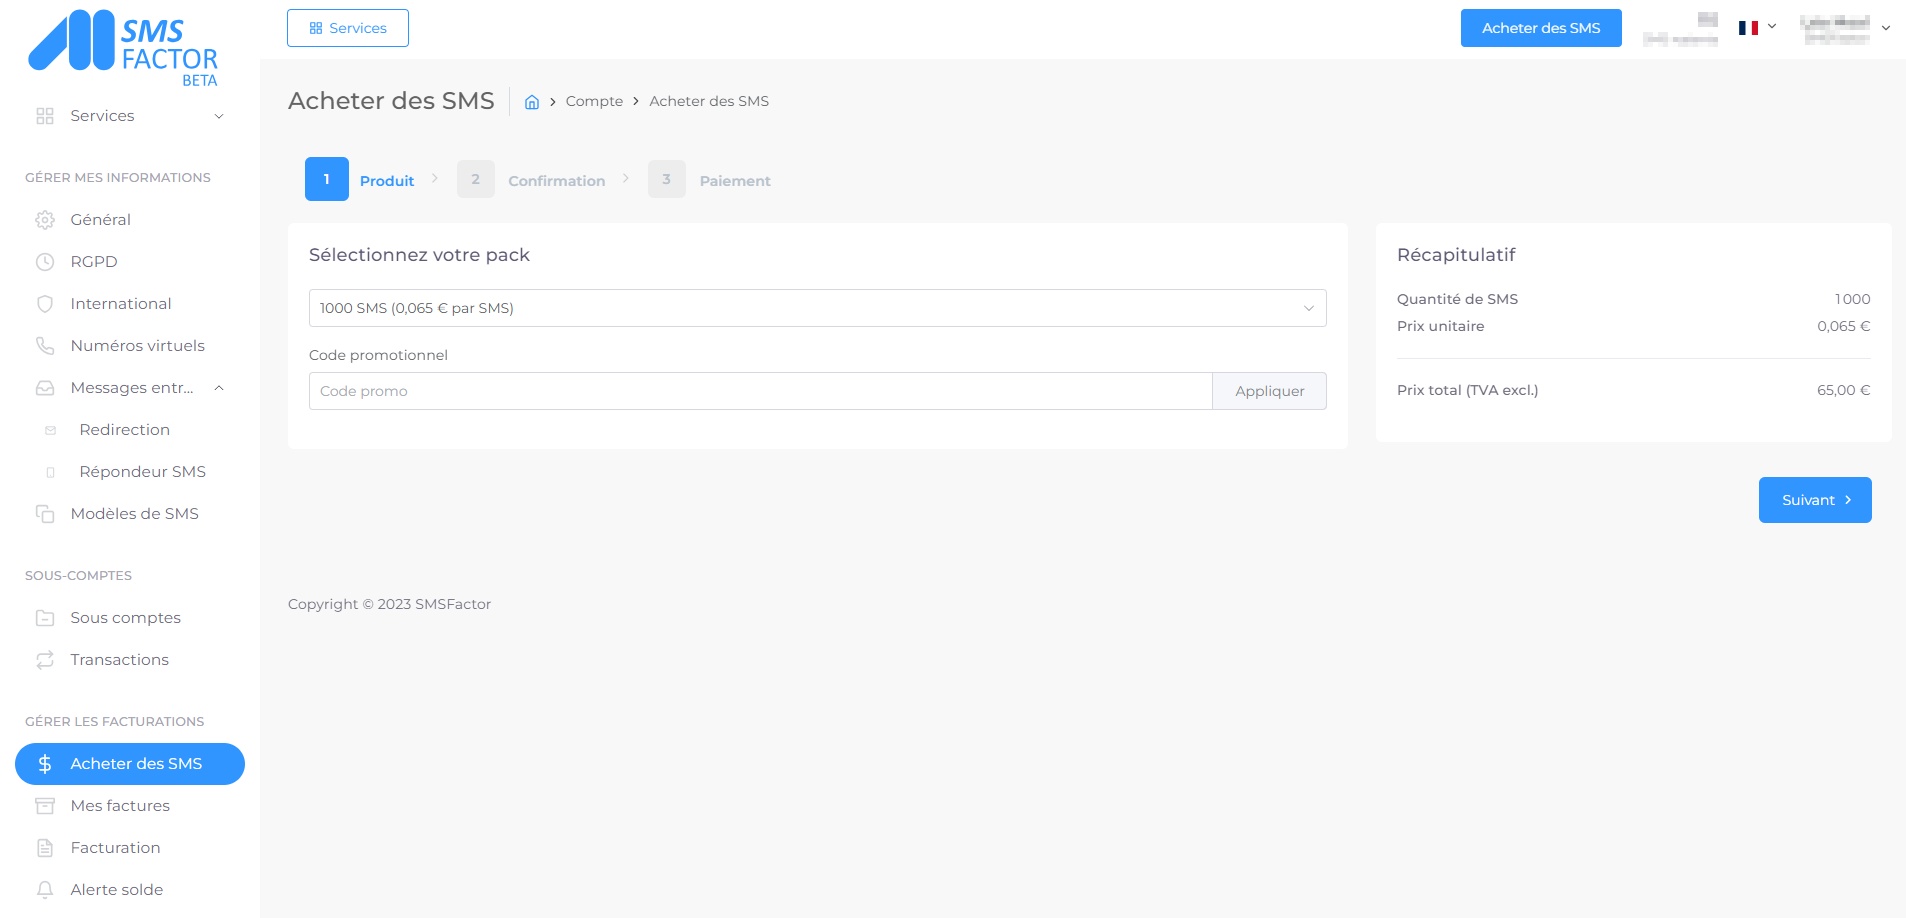Open the user account dropdown at top right
This screenshot has width=1906, height=918.
tap(1844, 29)
